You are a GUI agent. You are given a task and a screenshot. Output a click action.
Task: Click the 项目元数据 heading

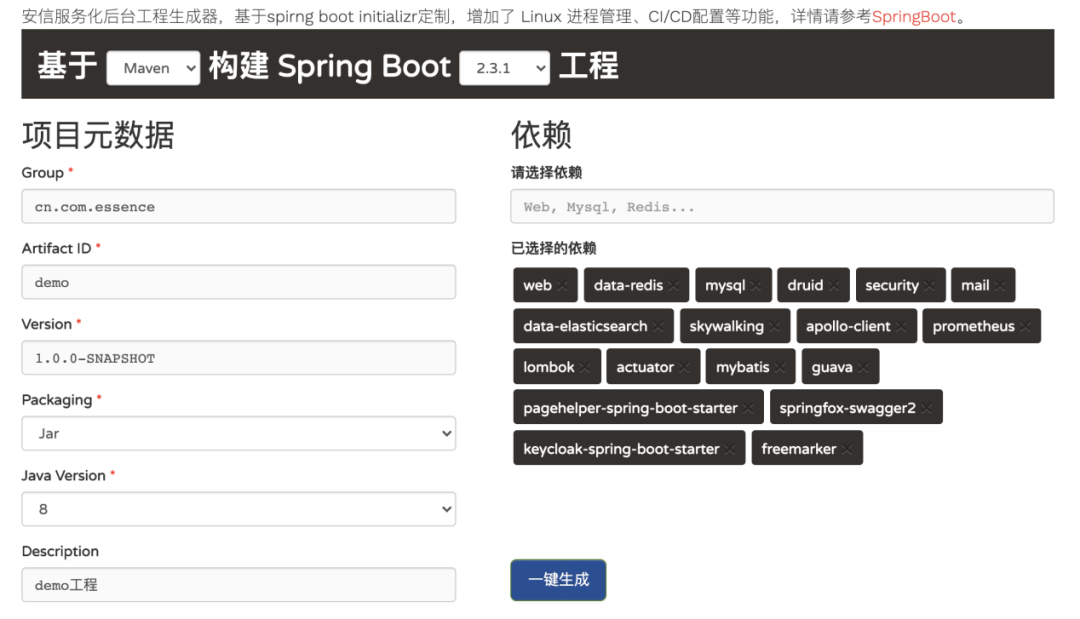pyautogui.click(x=98, y=135)
